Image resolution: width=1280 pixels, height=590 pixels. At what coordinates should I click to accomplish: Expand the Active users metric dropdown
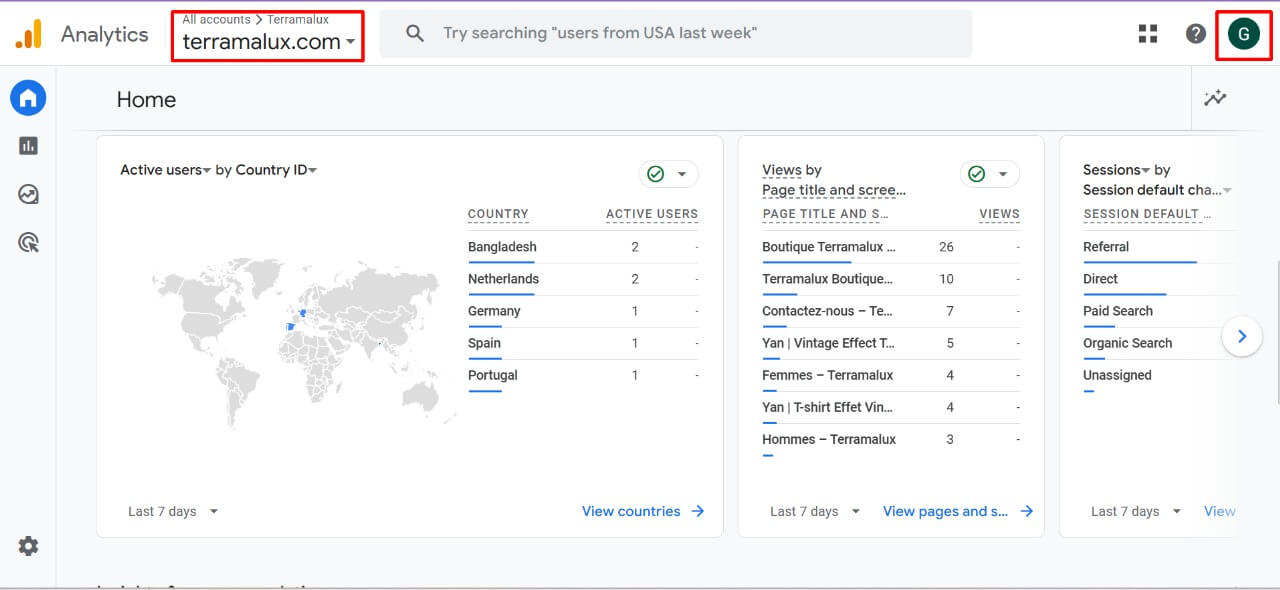pyautogui.click(x=165, y=170)
